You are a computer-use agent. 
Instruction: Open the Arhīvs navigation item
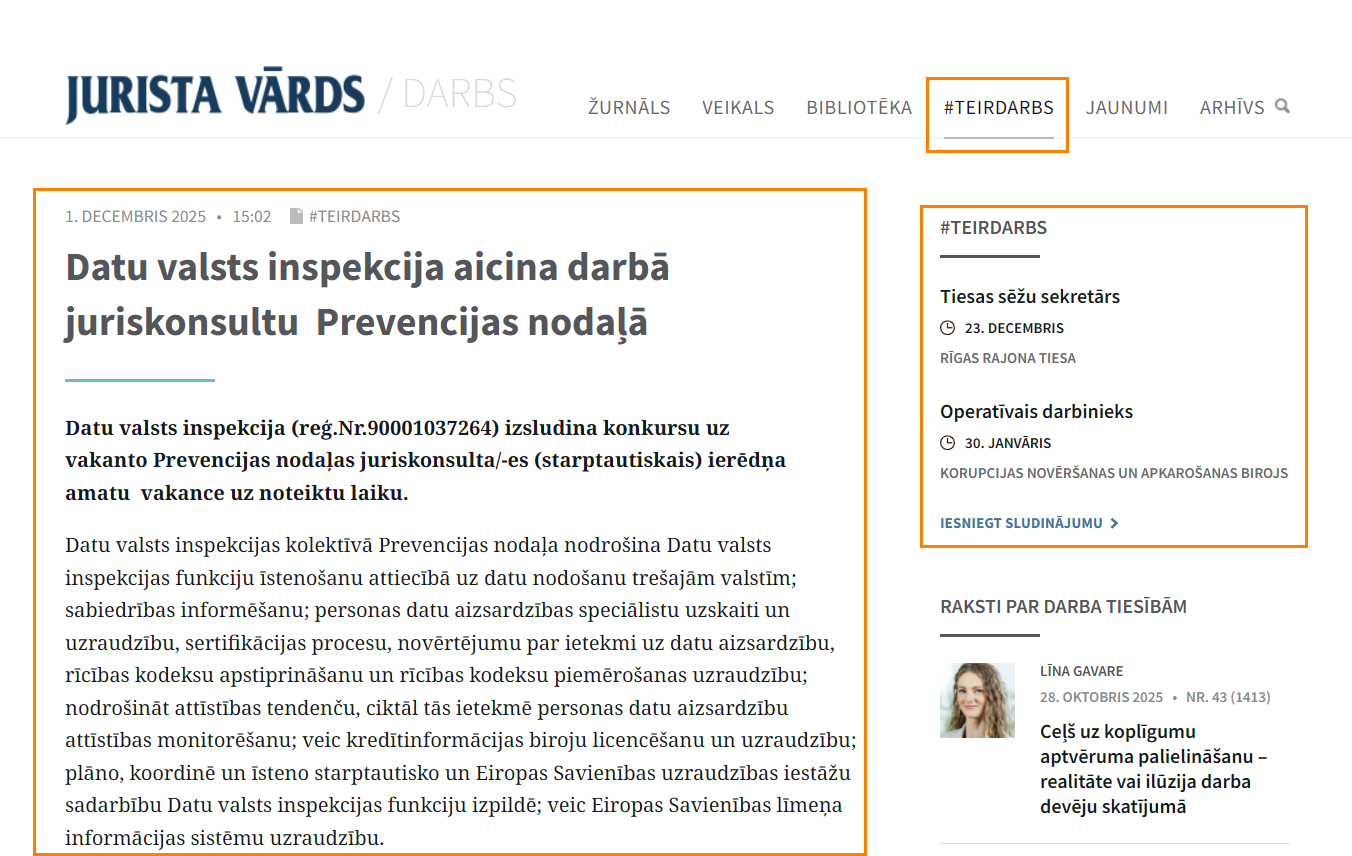point(1232,107)
